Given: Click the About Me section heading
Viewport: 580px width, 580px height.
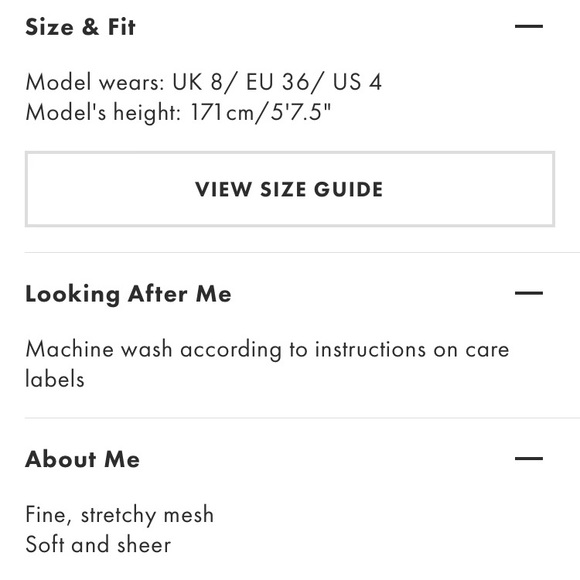Looking at the screenshot, I should (82, 459).
